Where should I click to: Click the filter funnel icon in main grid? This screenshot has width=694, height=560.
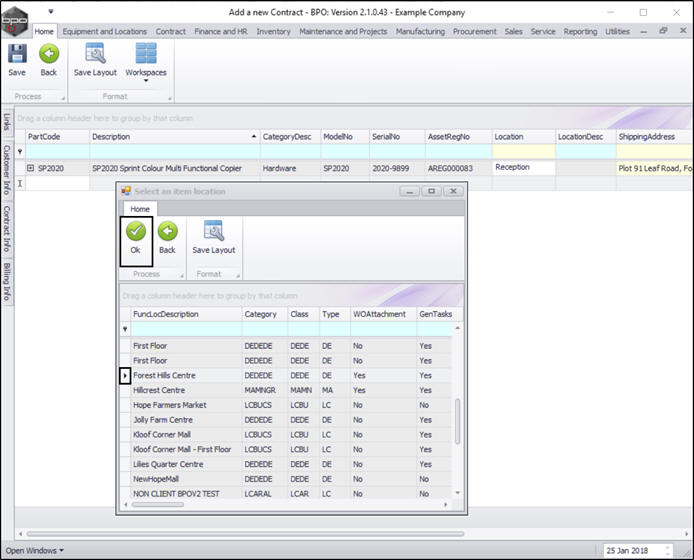pos(20,151)
